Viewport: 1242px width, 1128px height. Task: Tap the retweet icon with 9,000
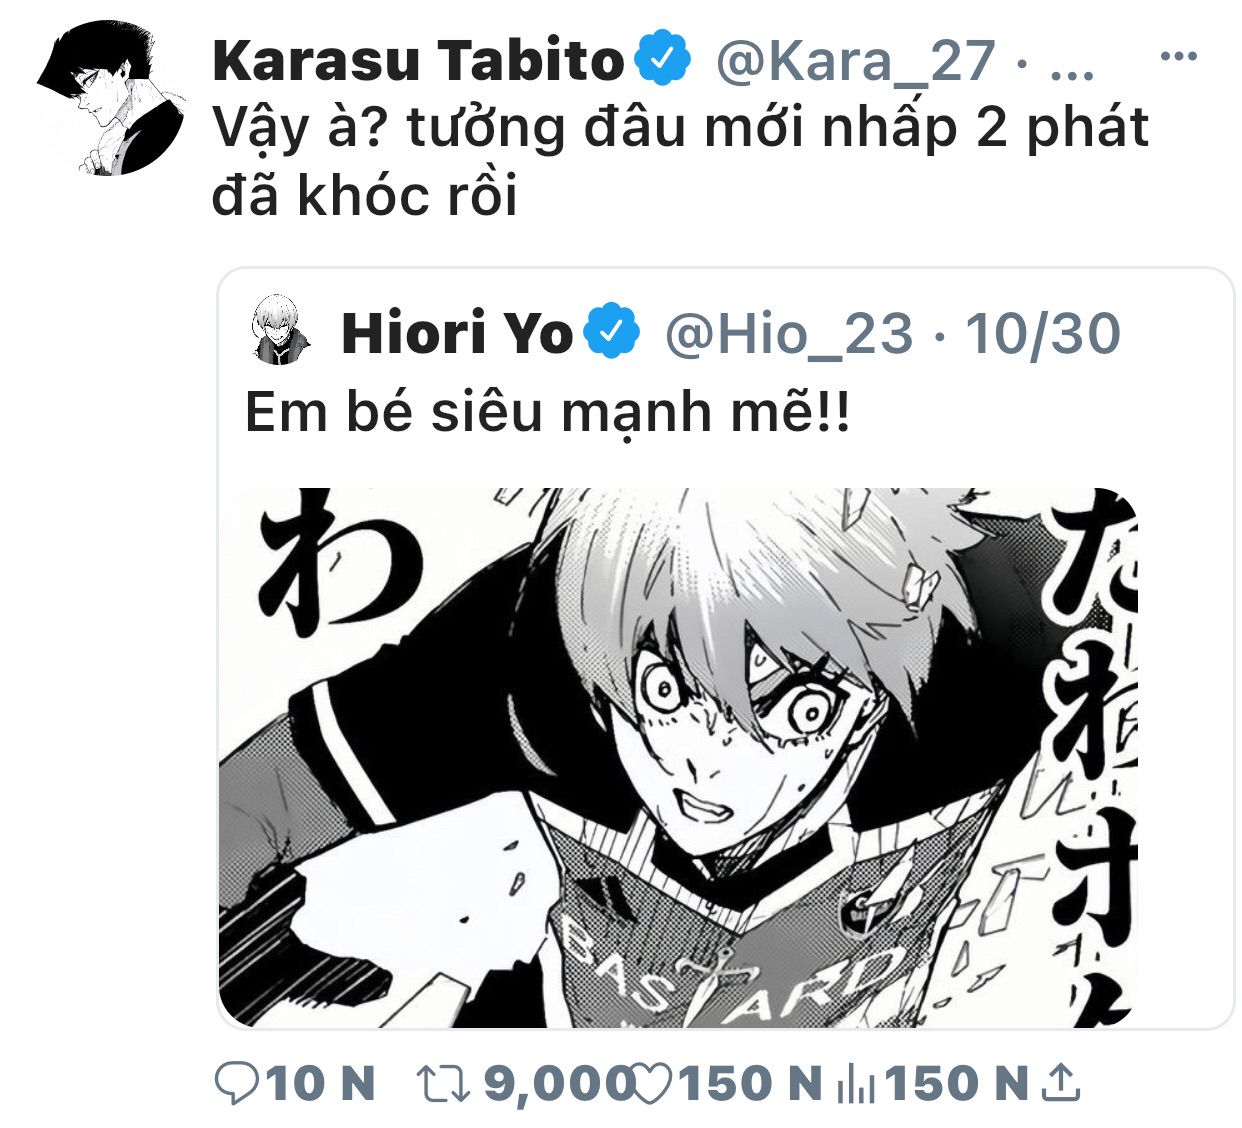443,1083
